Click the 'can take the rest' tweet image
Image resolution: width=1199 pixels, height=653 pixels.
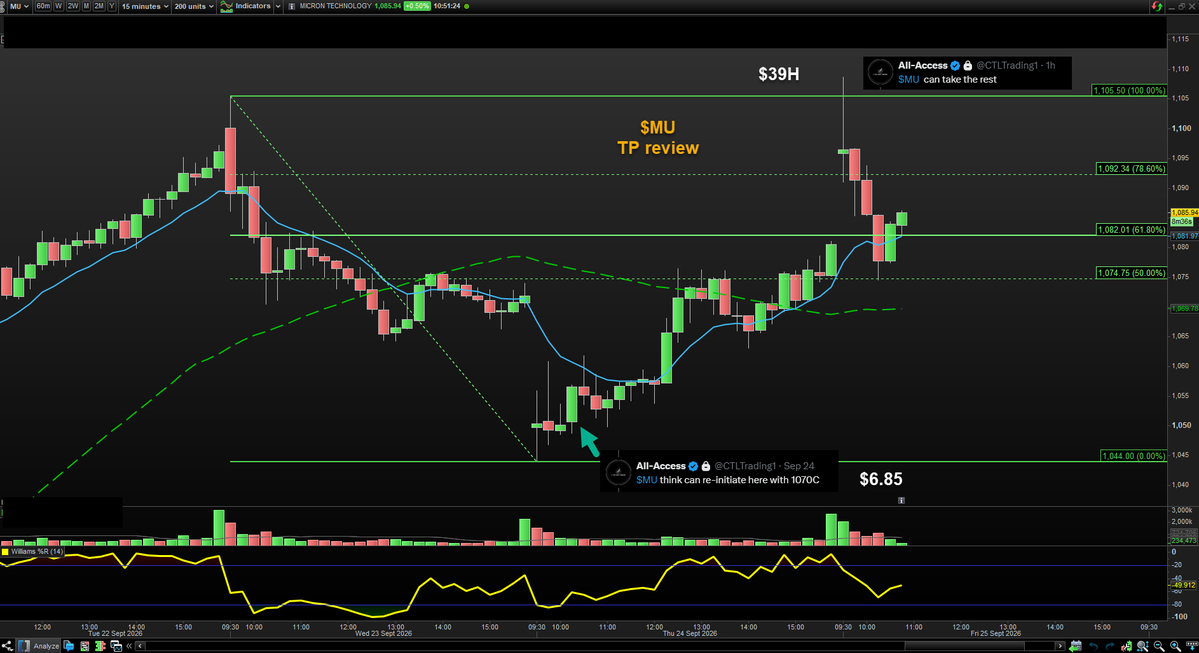pos(967,73)
